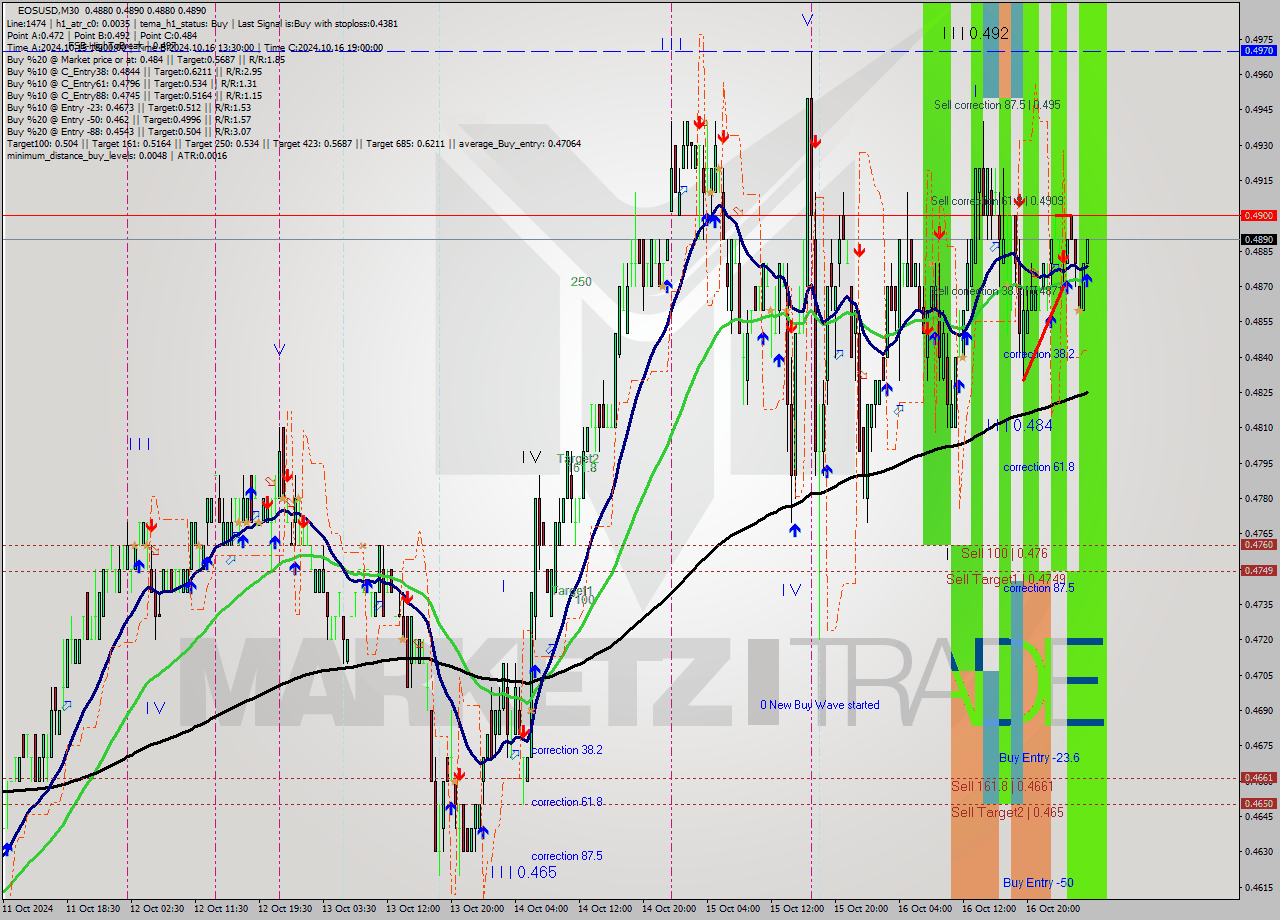This screenshot has width=1280, height=920.
Task: Click '0 New Buy Wave started' text
Action: pyautogui.click(x=820, y=705)
